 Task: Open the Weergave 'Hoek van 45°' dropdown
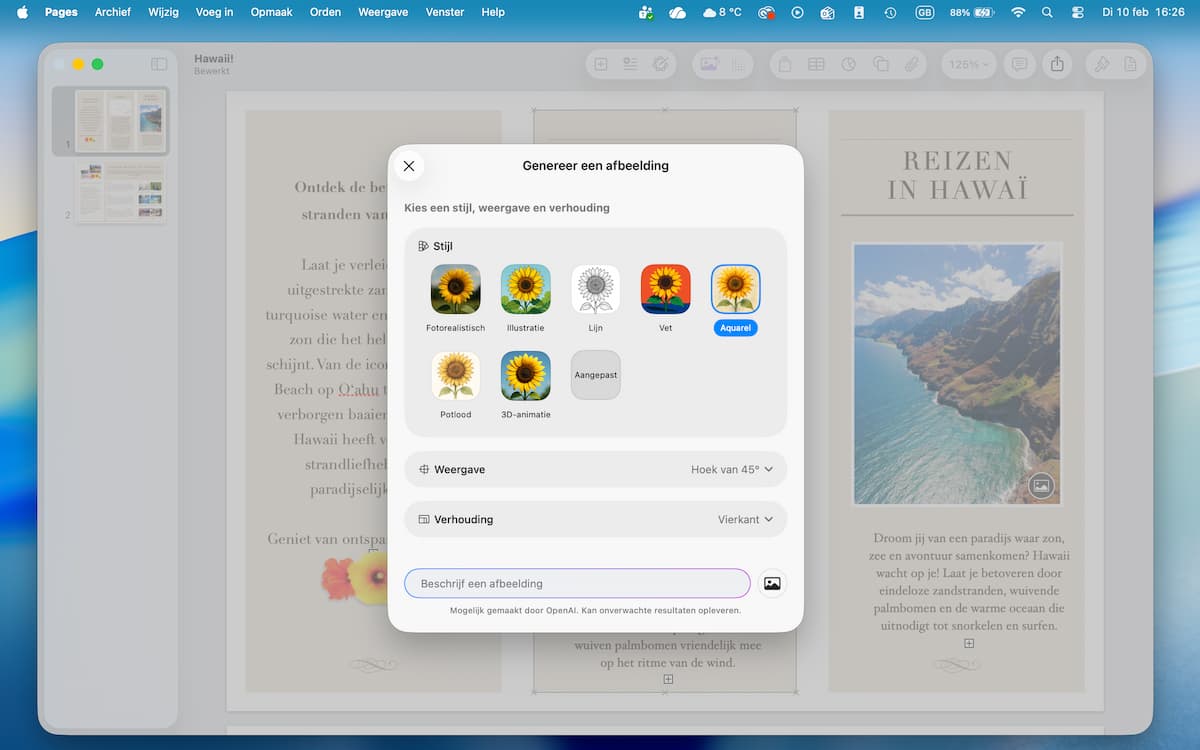(732, 469)
